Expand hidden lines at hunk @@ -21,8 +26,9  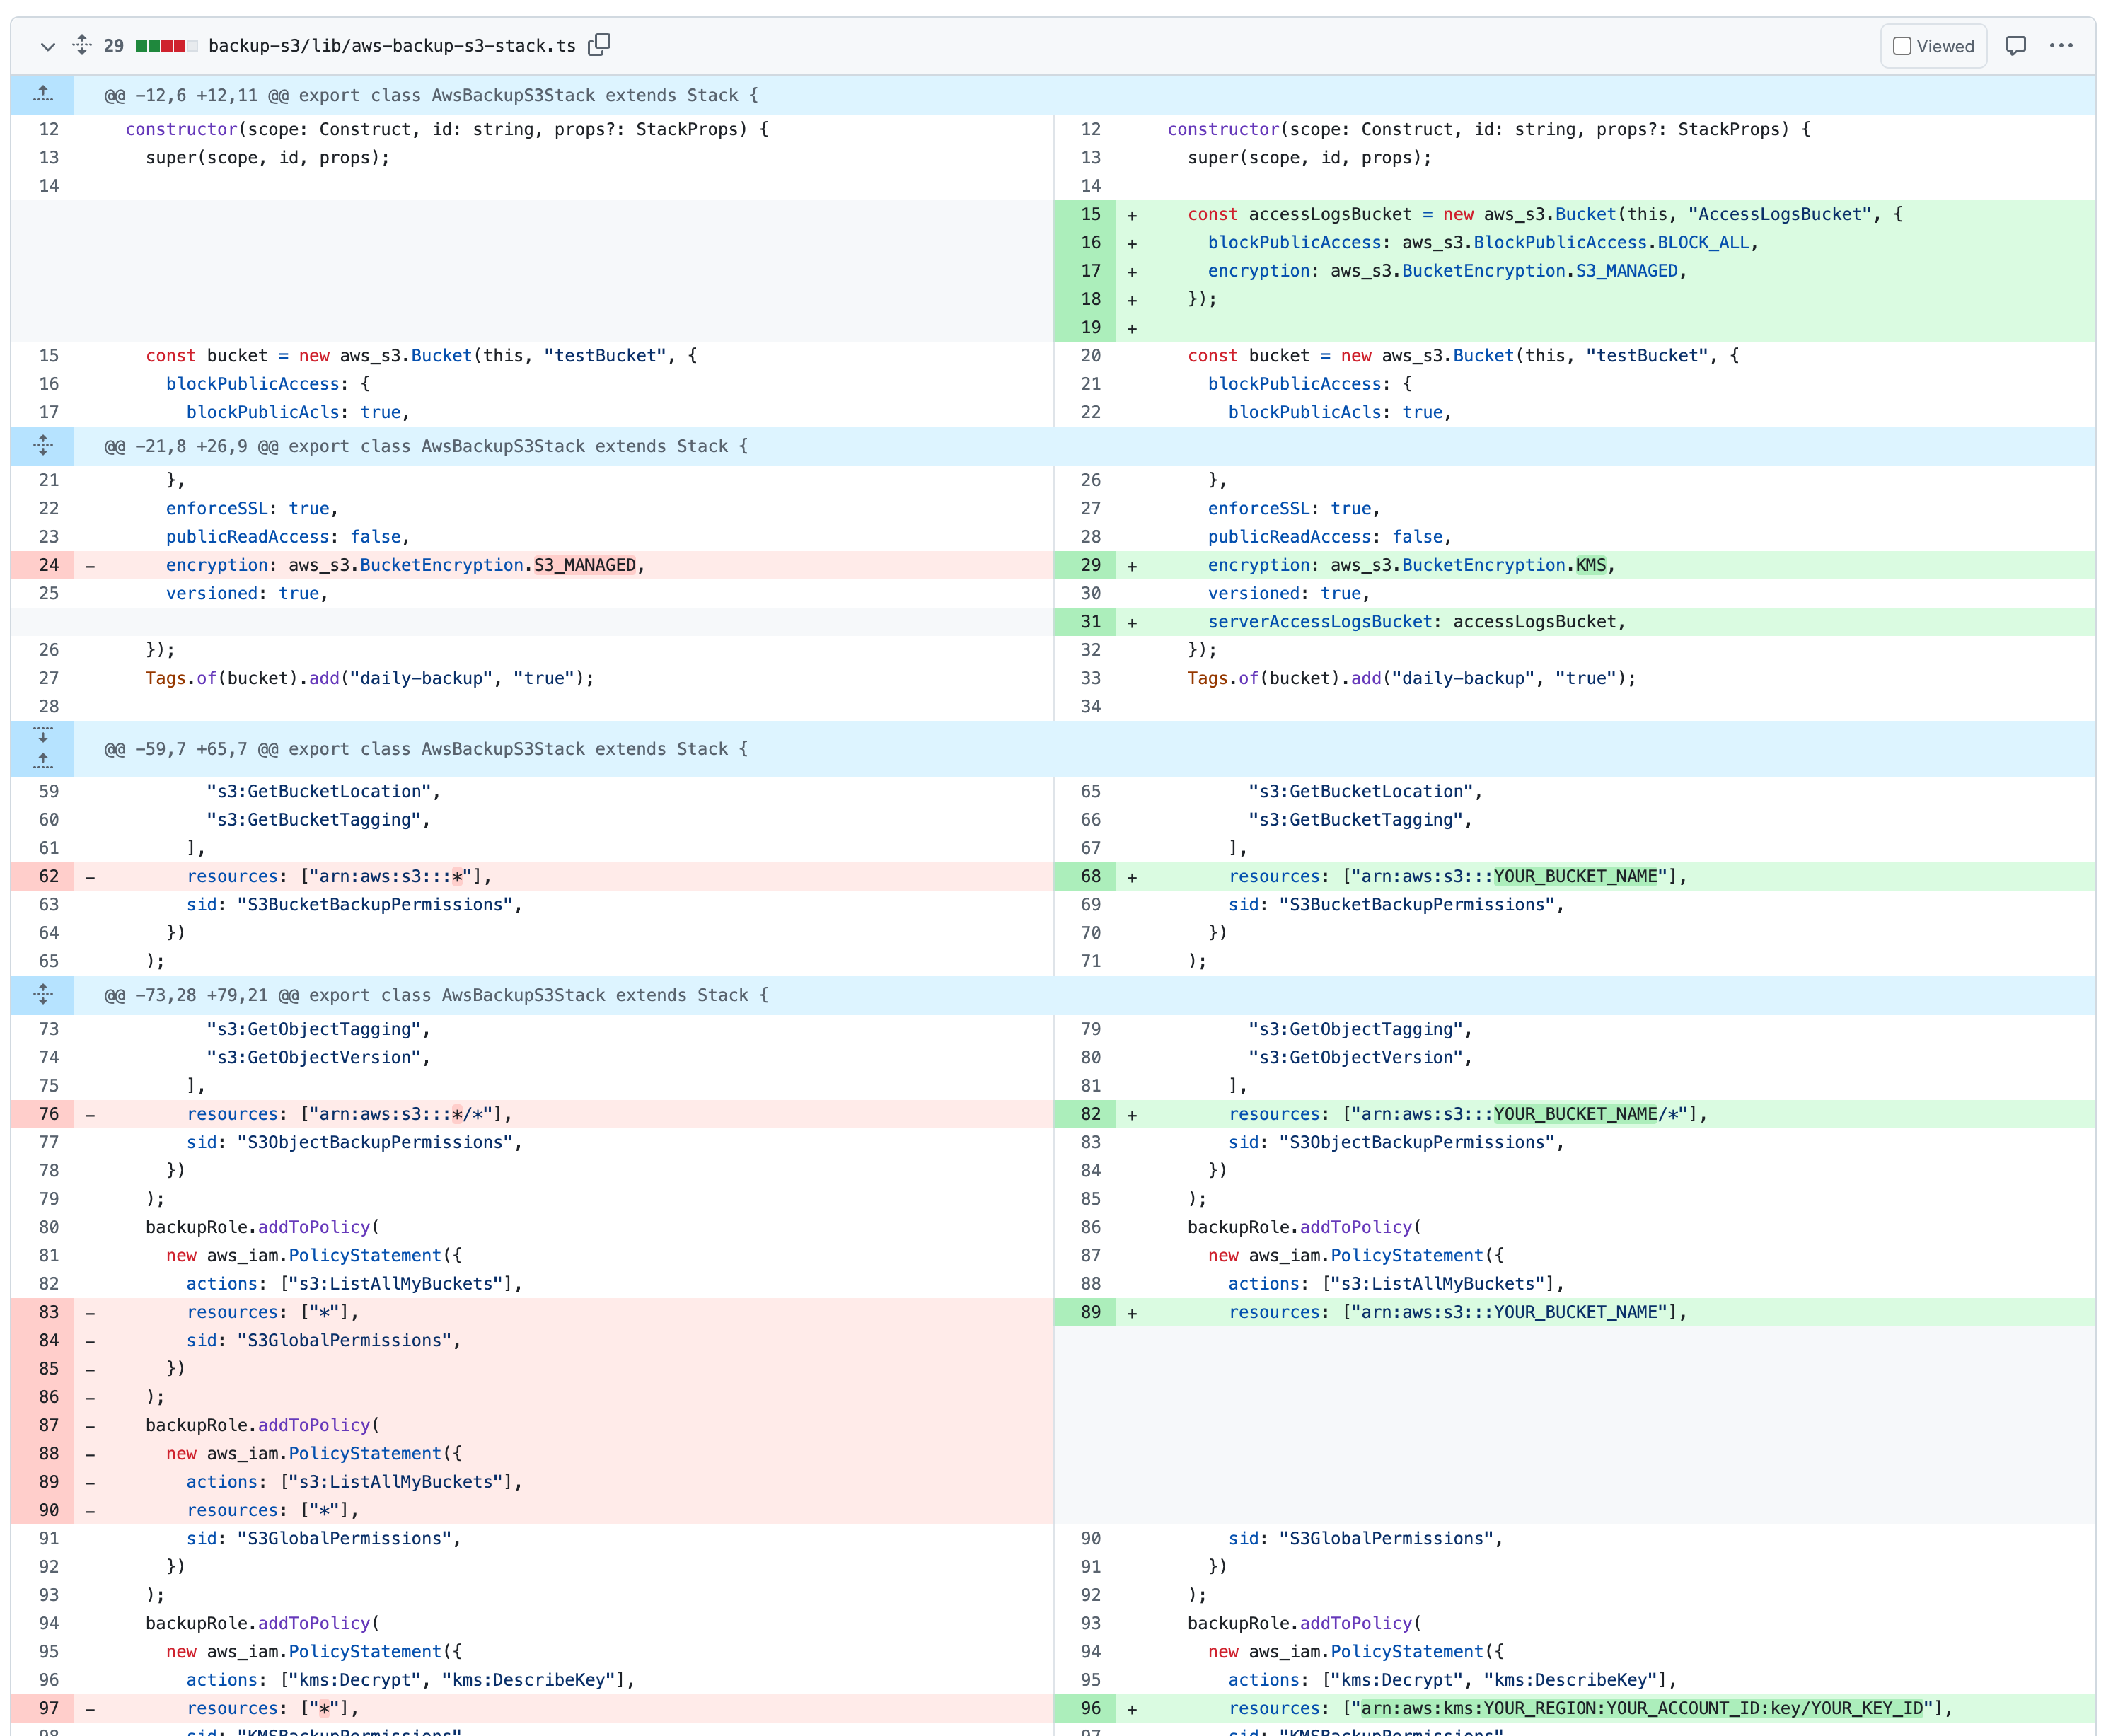43,446
